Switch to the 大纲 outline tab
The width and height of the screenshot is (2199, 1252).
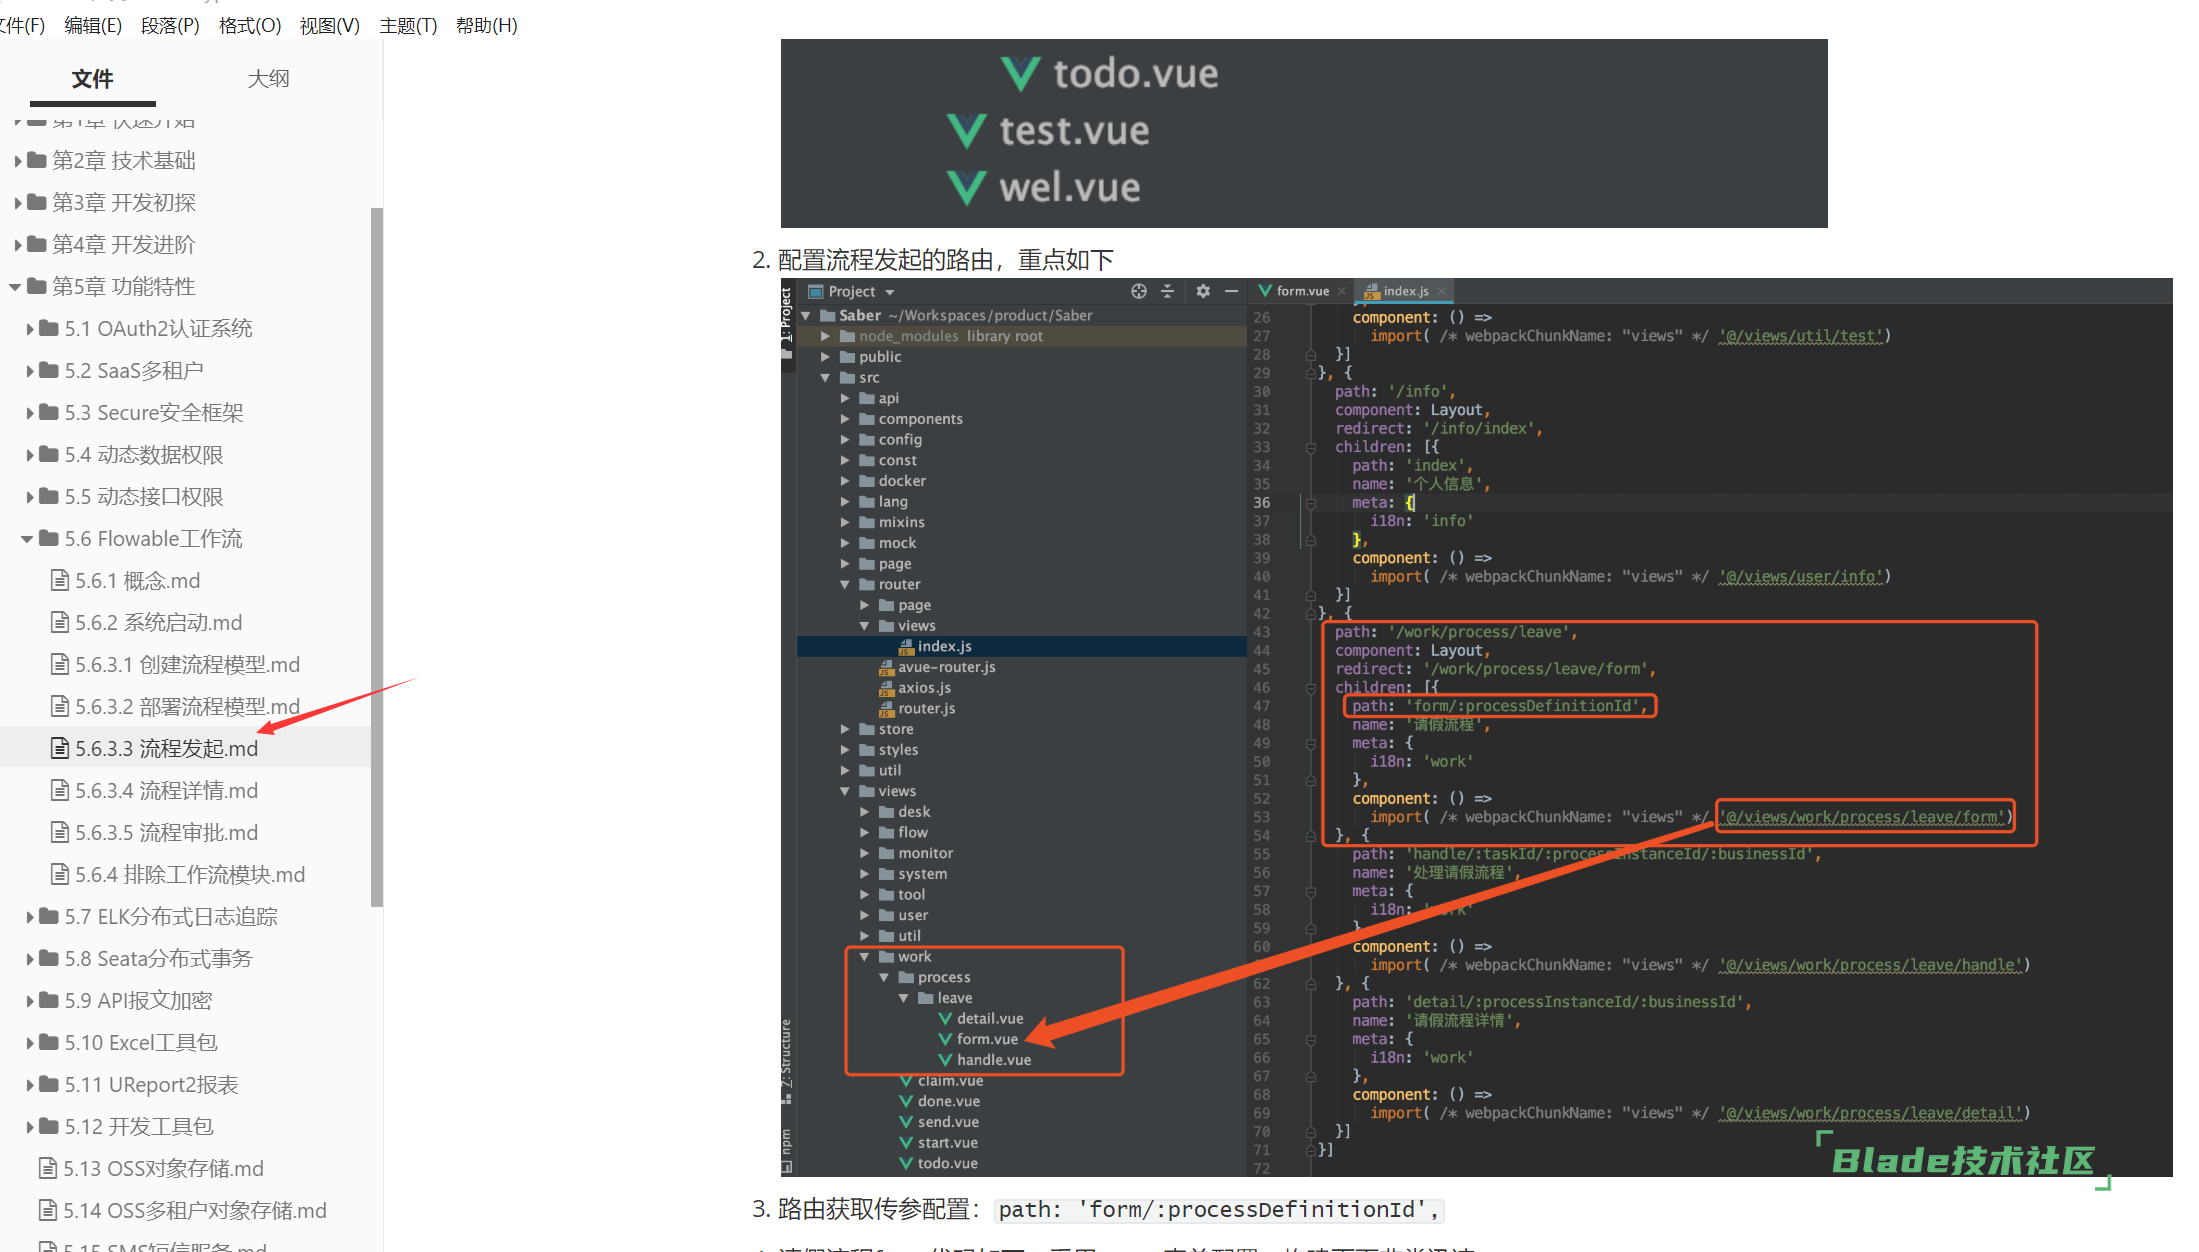coord(268,78)
